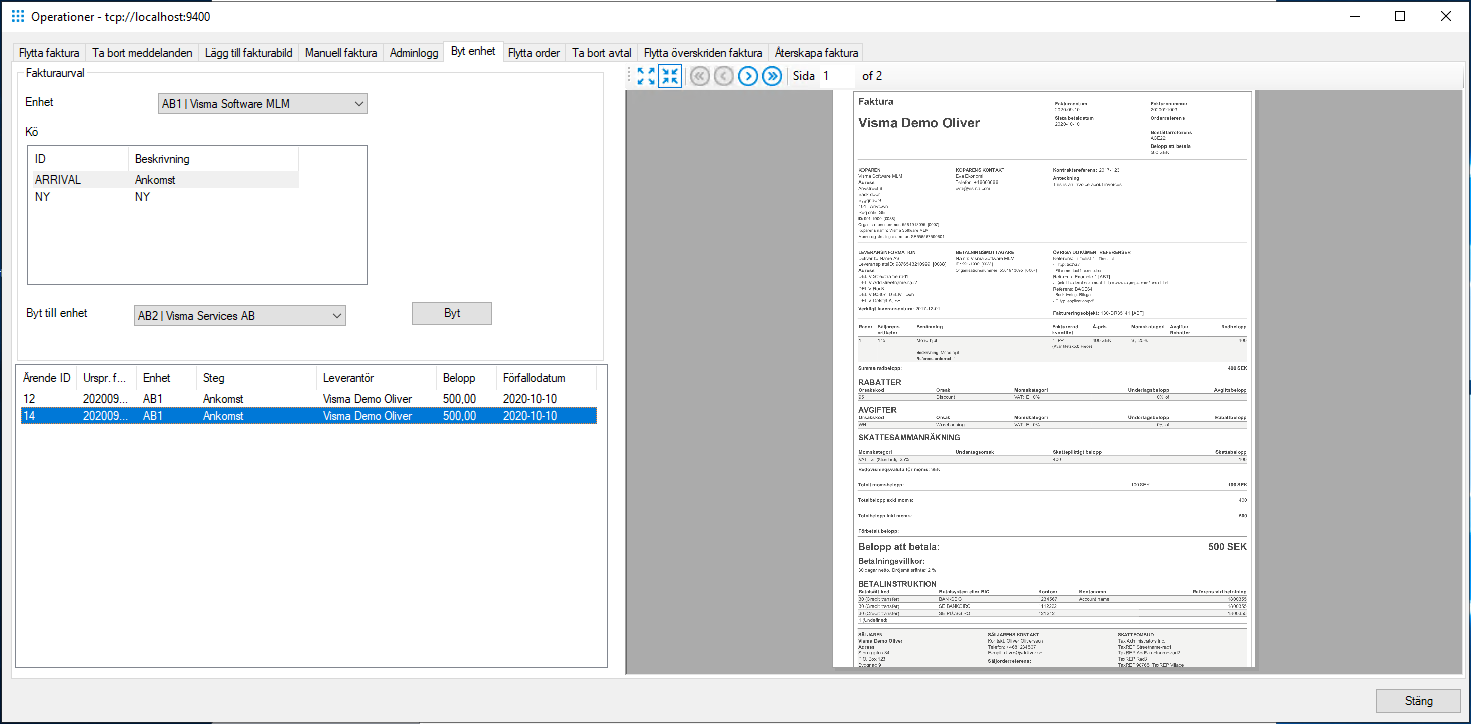1471x724 pixels.
Task: Click the Byt button
Action: (451, 313)
